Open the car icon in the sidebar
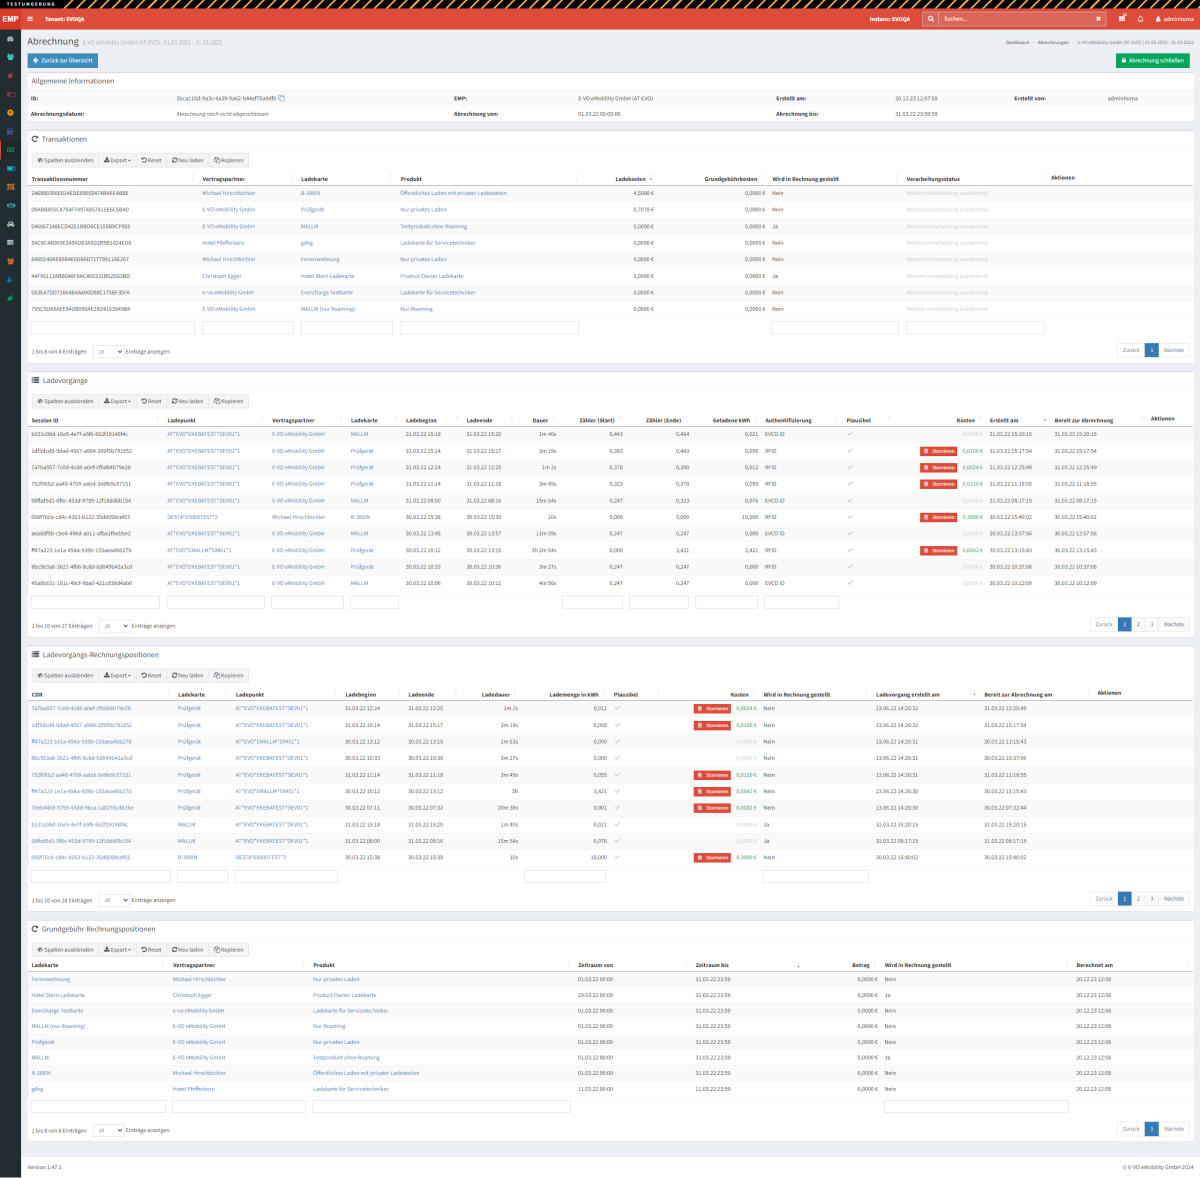 tap(10, 223)
